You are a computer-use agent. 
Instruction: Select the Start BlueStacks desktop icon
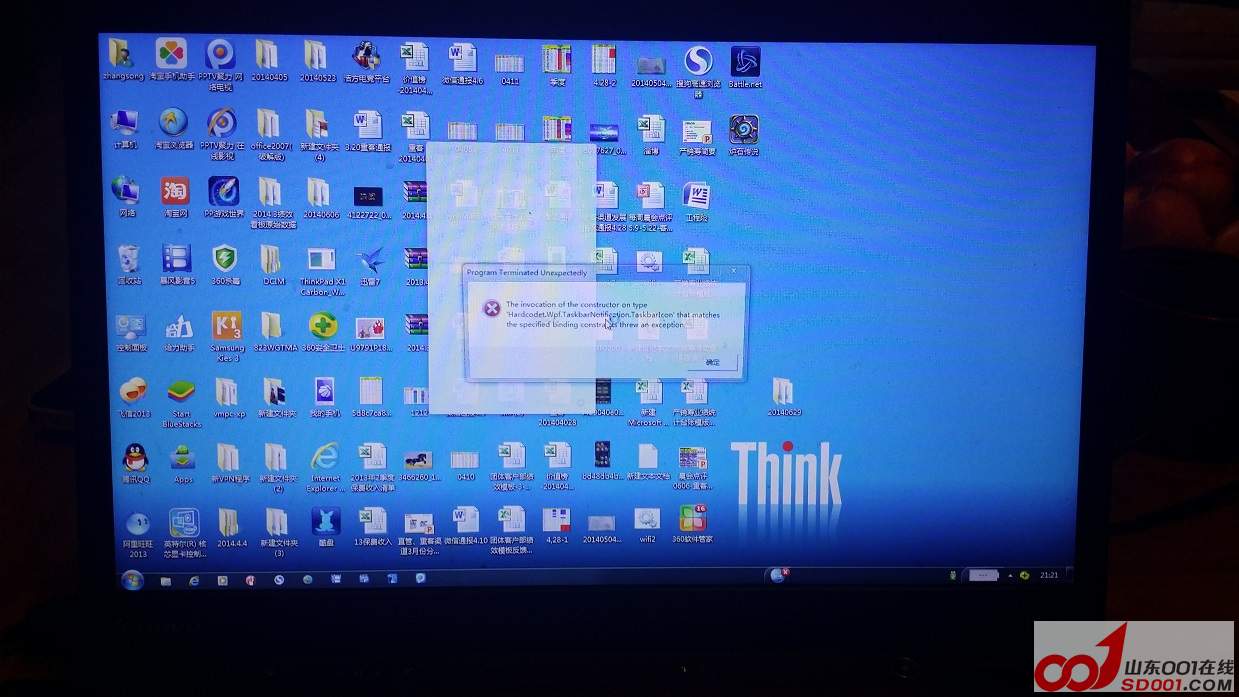tap(181, 393)
